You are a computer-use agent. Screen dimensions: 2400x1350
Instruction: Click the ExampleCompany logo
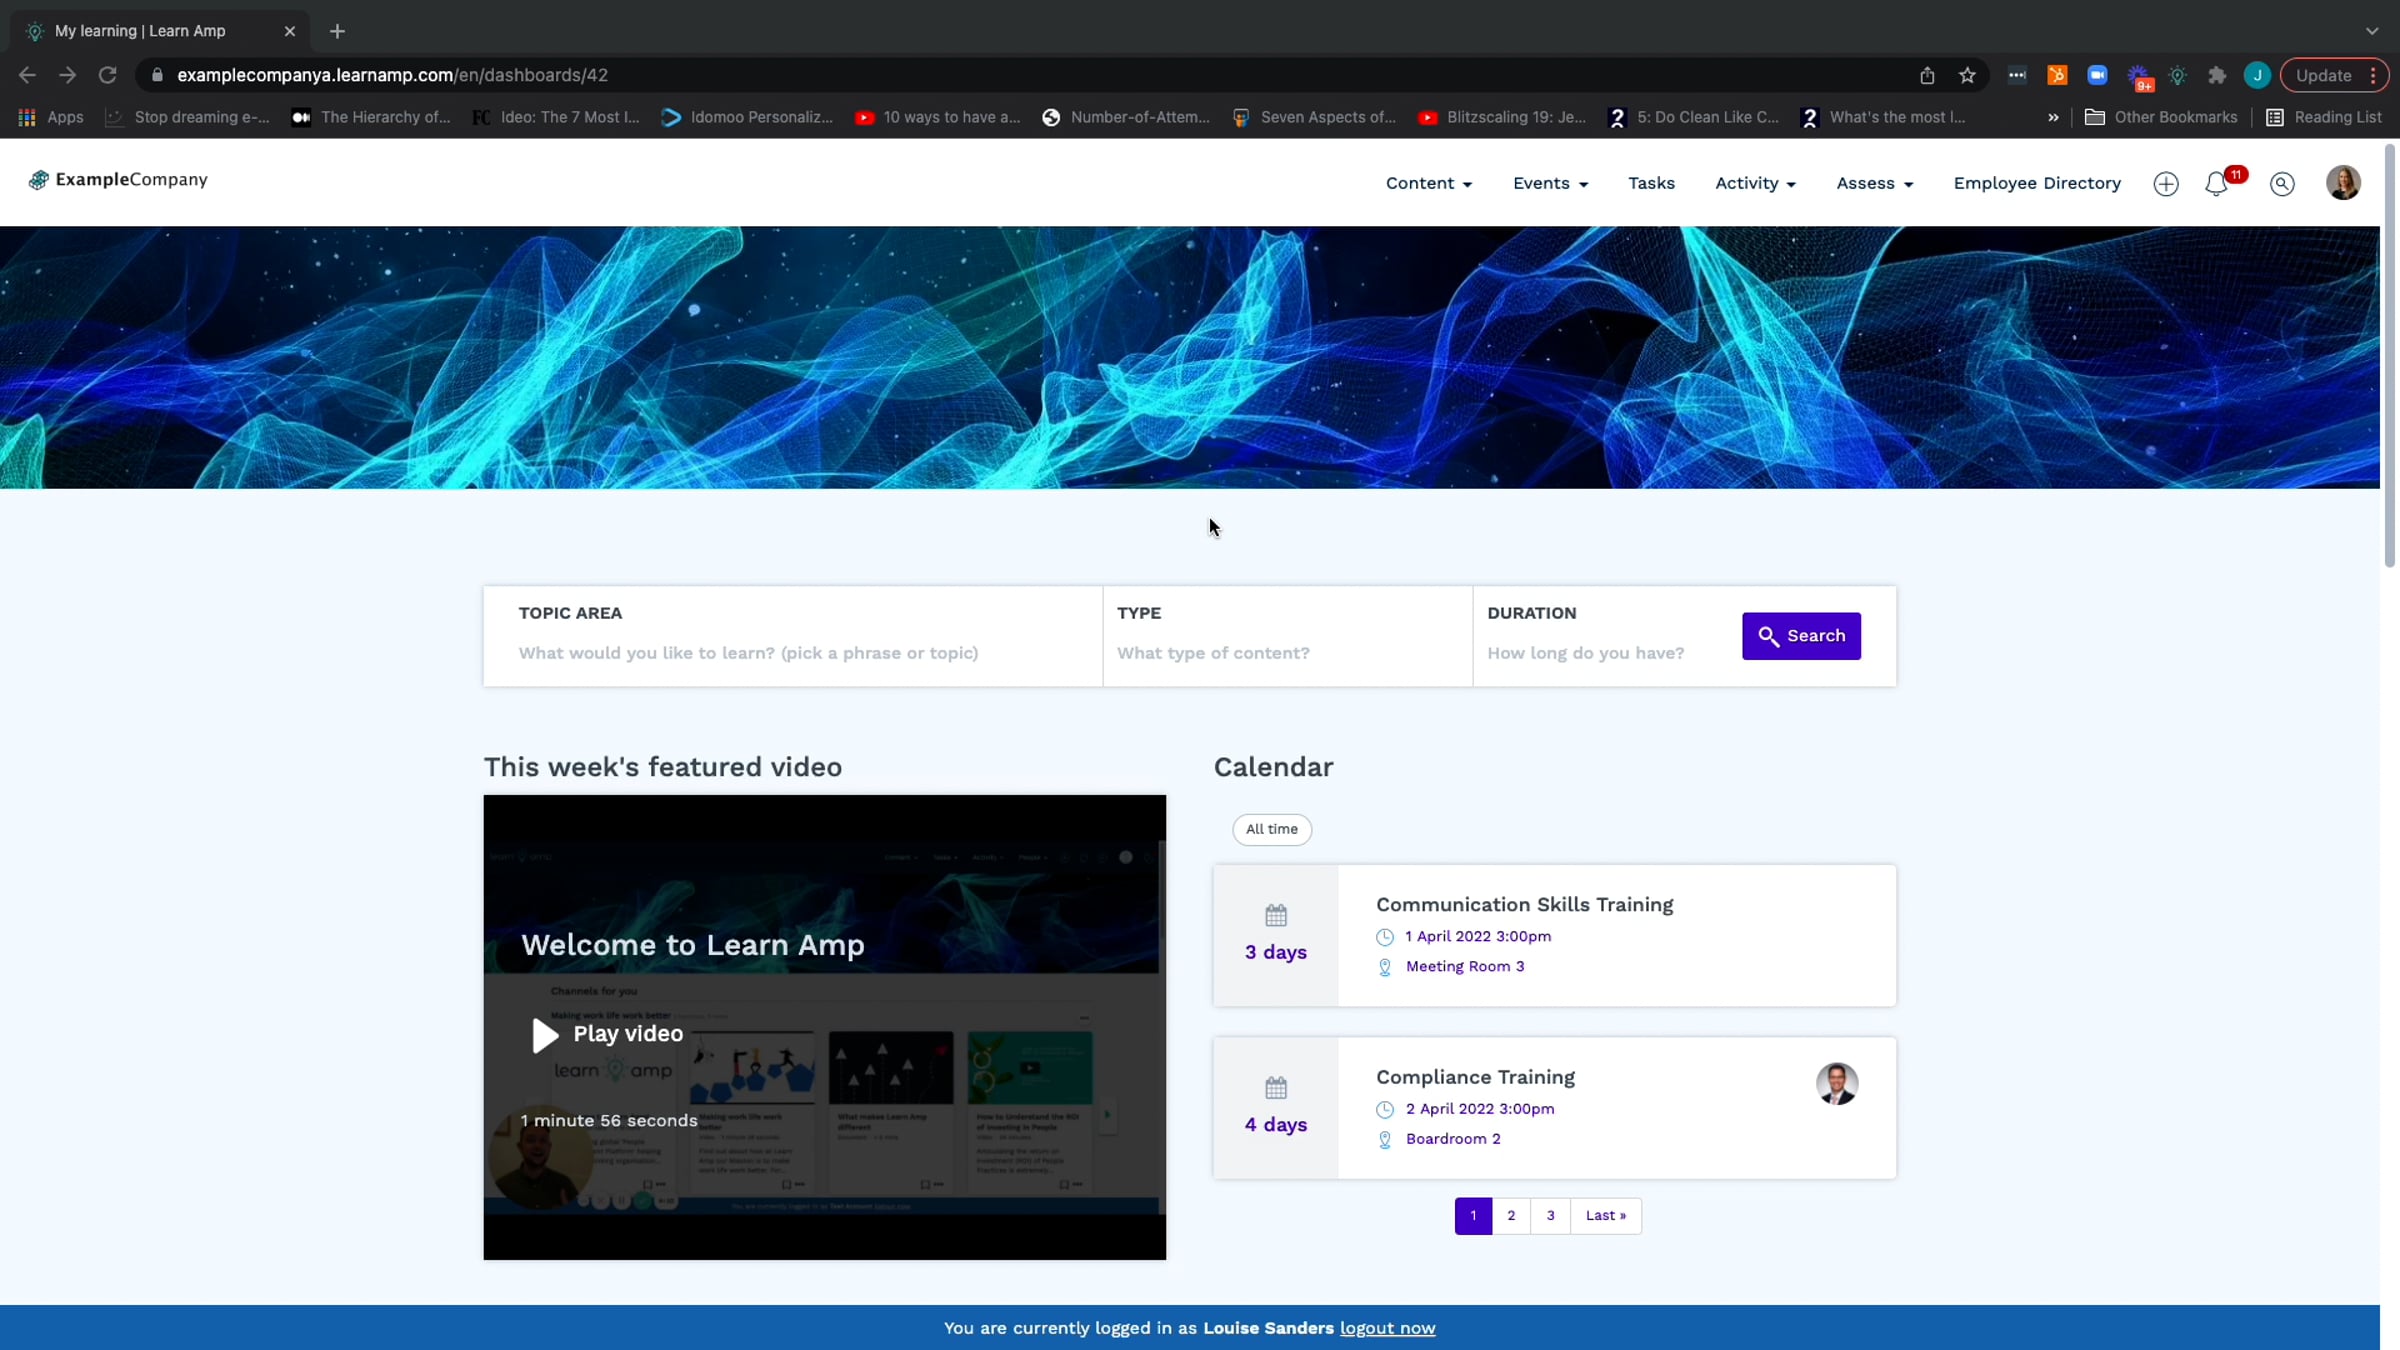pyautogui.click(x=118, y=180)
